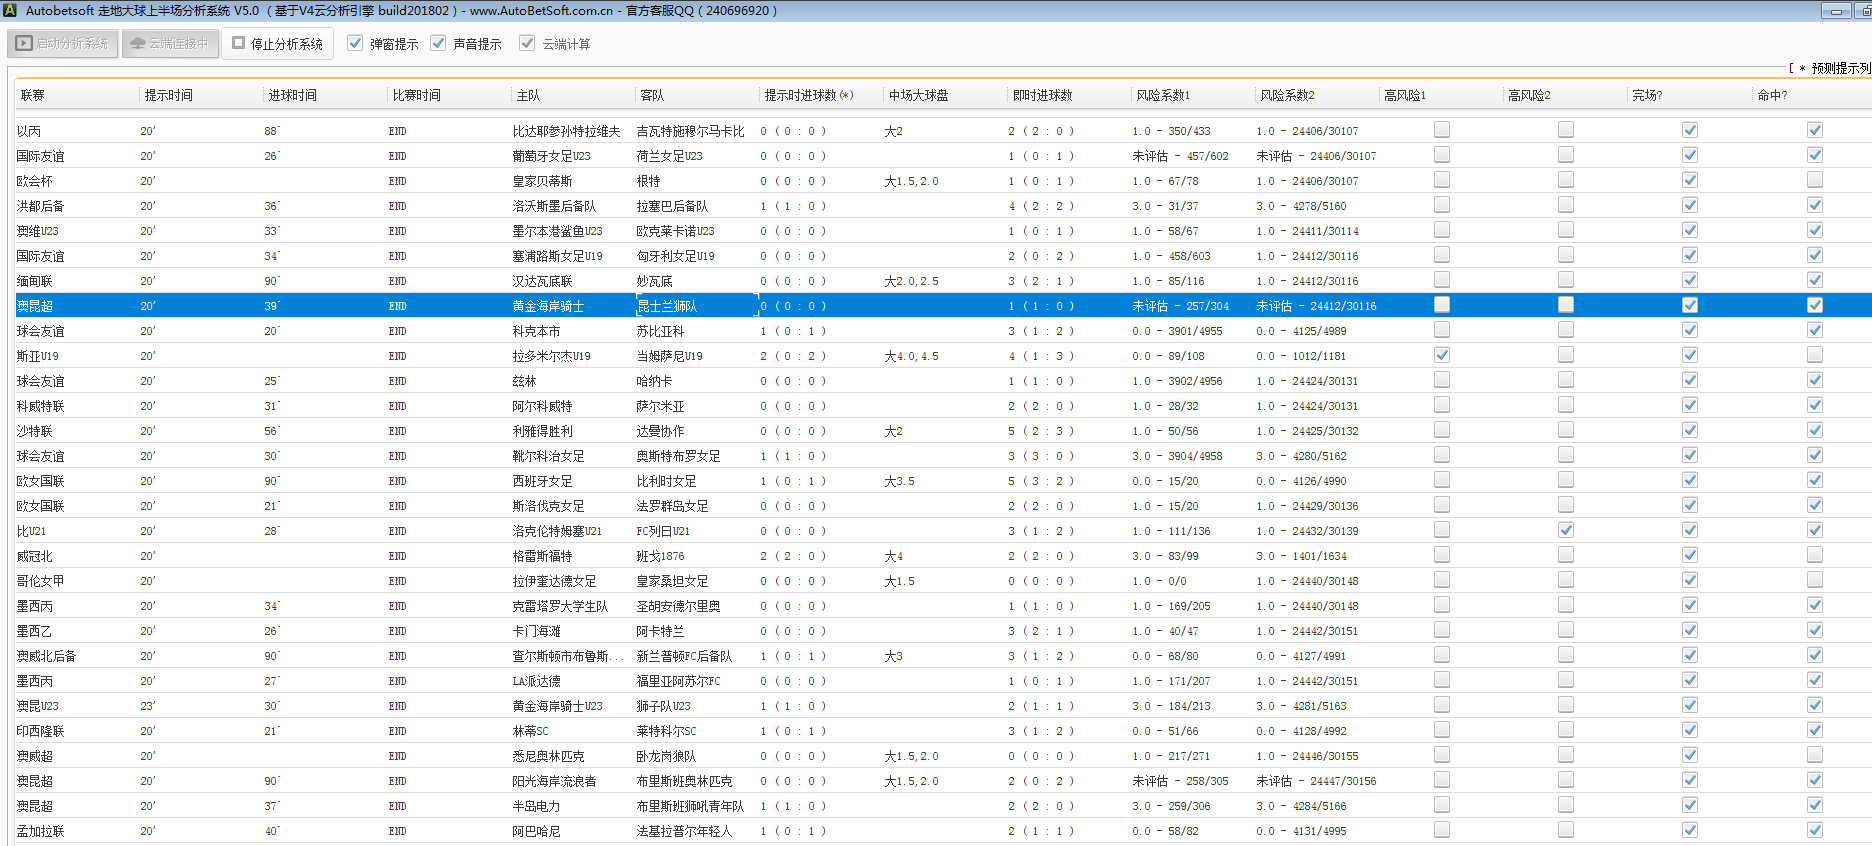Click the 主队 column header
Image resolution: width=1872 pixels, height=846 pixels.
coord(528,95)
